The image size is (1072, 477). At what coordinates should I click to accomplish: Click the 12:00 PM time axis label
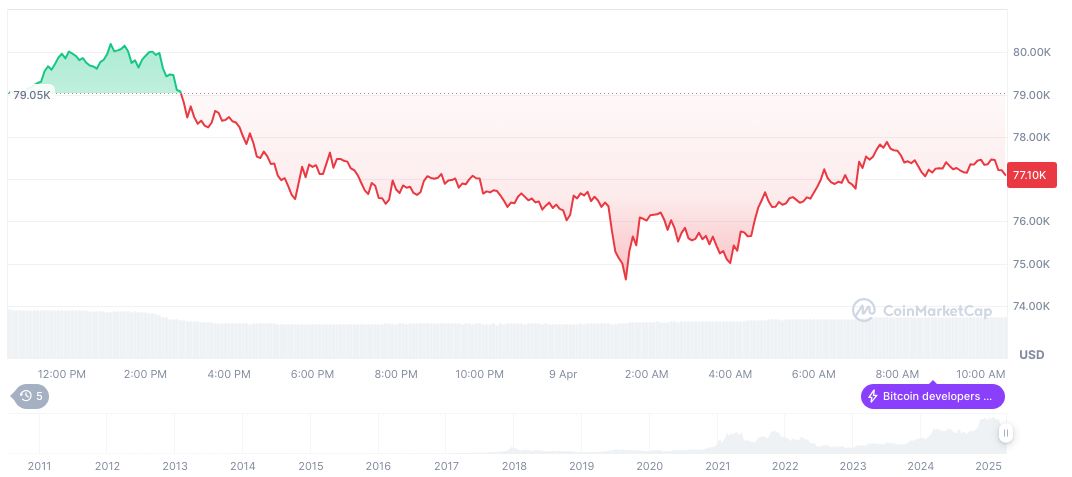point(62,374)
